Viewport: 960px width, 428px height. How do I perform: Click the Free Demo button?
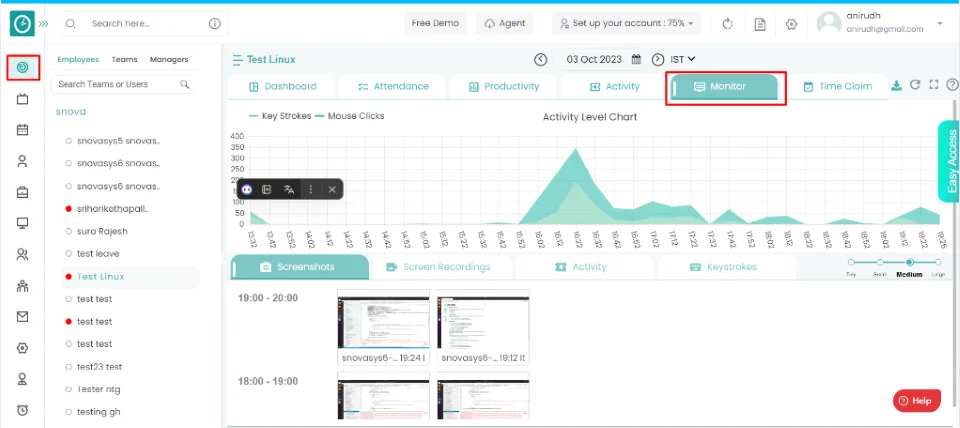click(436, 24)
